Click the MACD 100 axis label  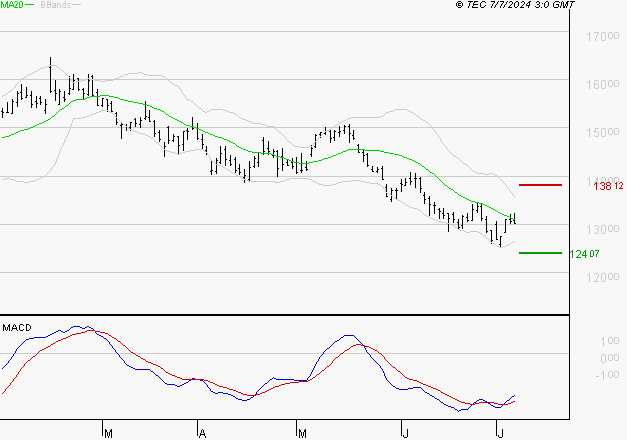pyautogui.click(x=610, y=341)
